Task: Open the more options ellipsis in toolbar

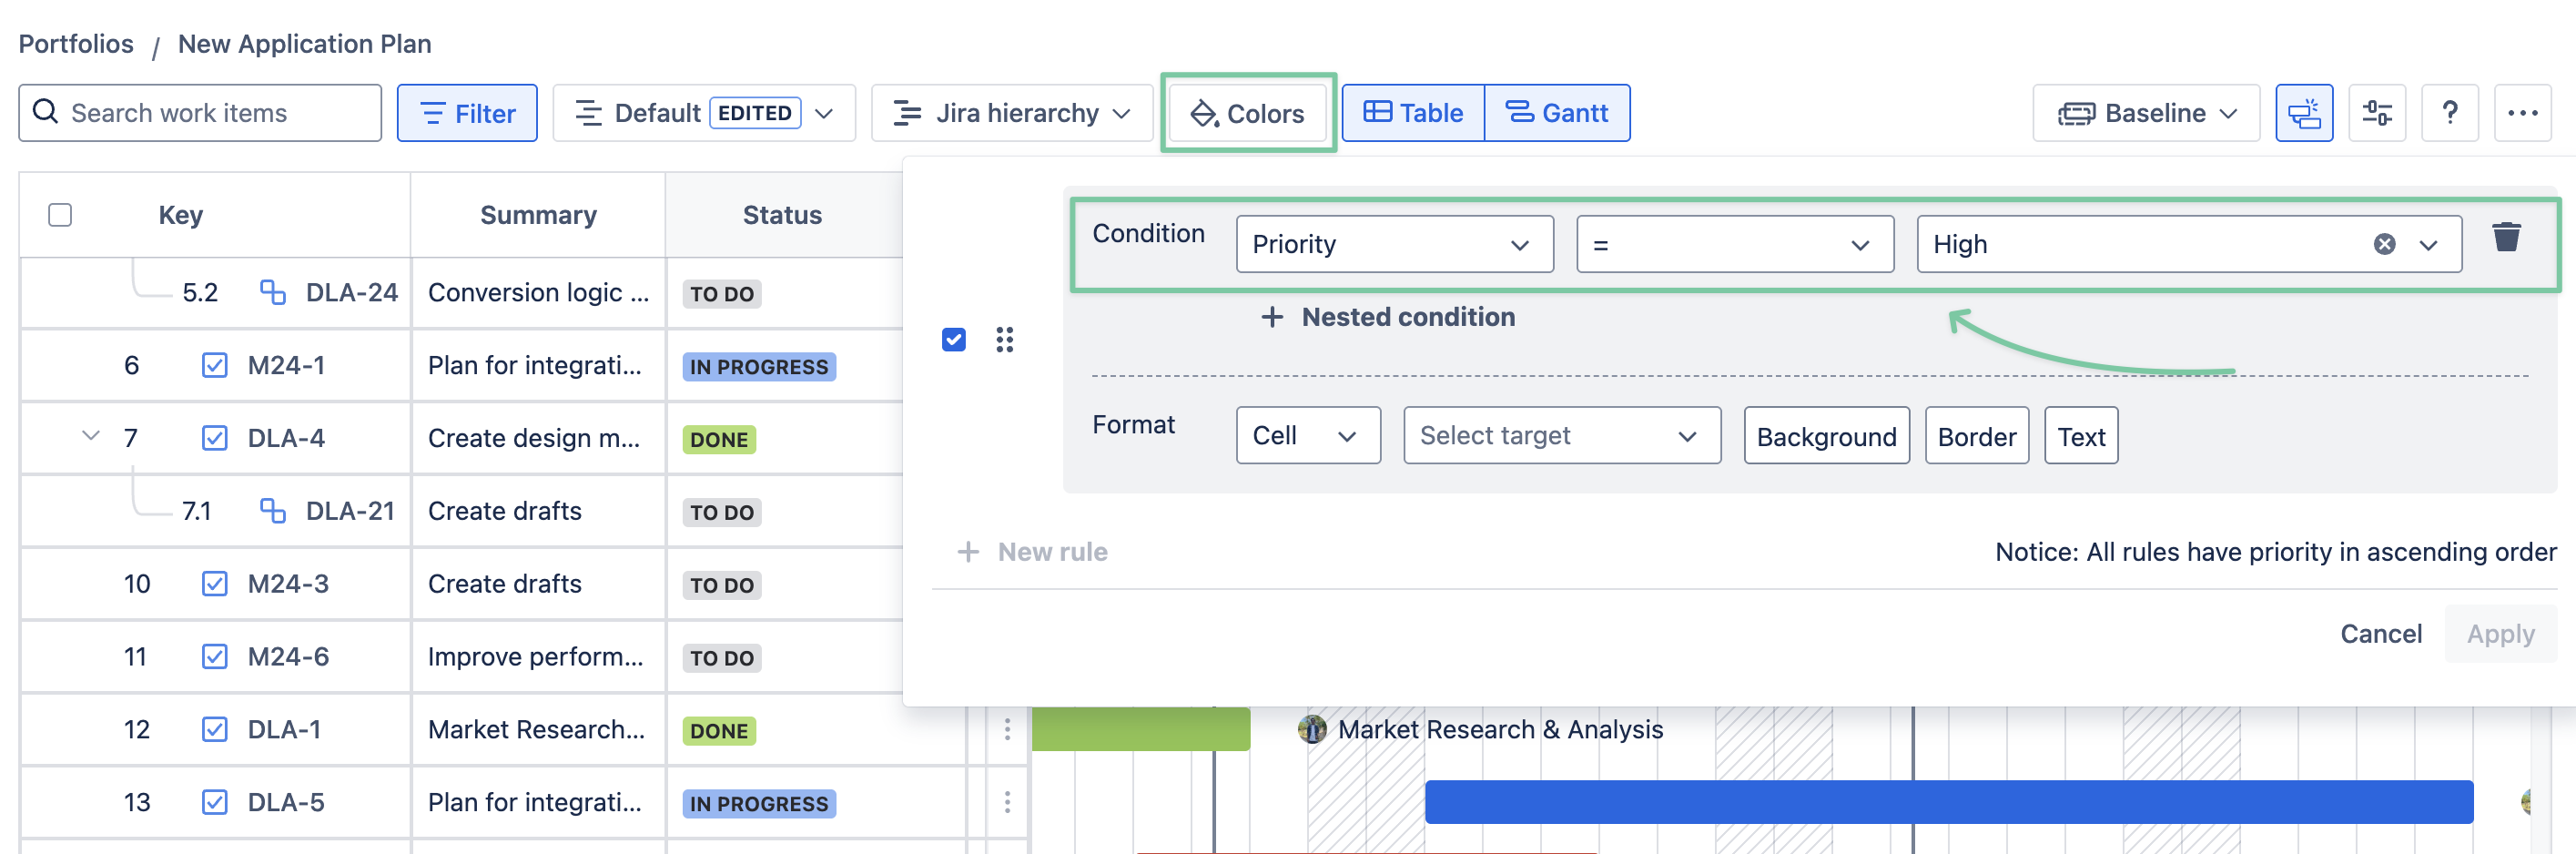Action: [x=2522, y=113]
